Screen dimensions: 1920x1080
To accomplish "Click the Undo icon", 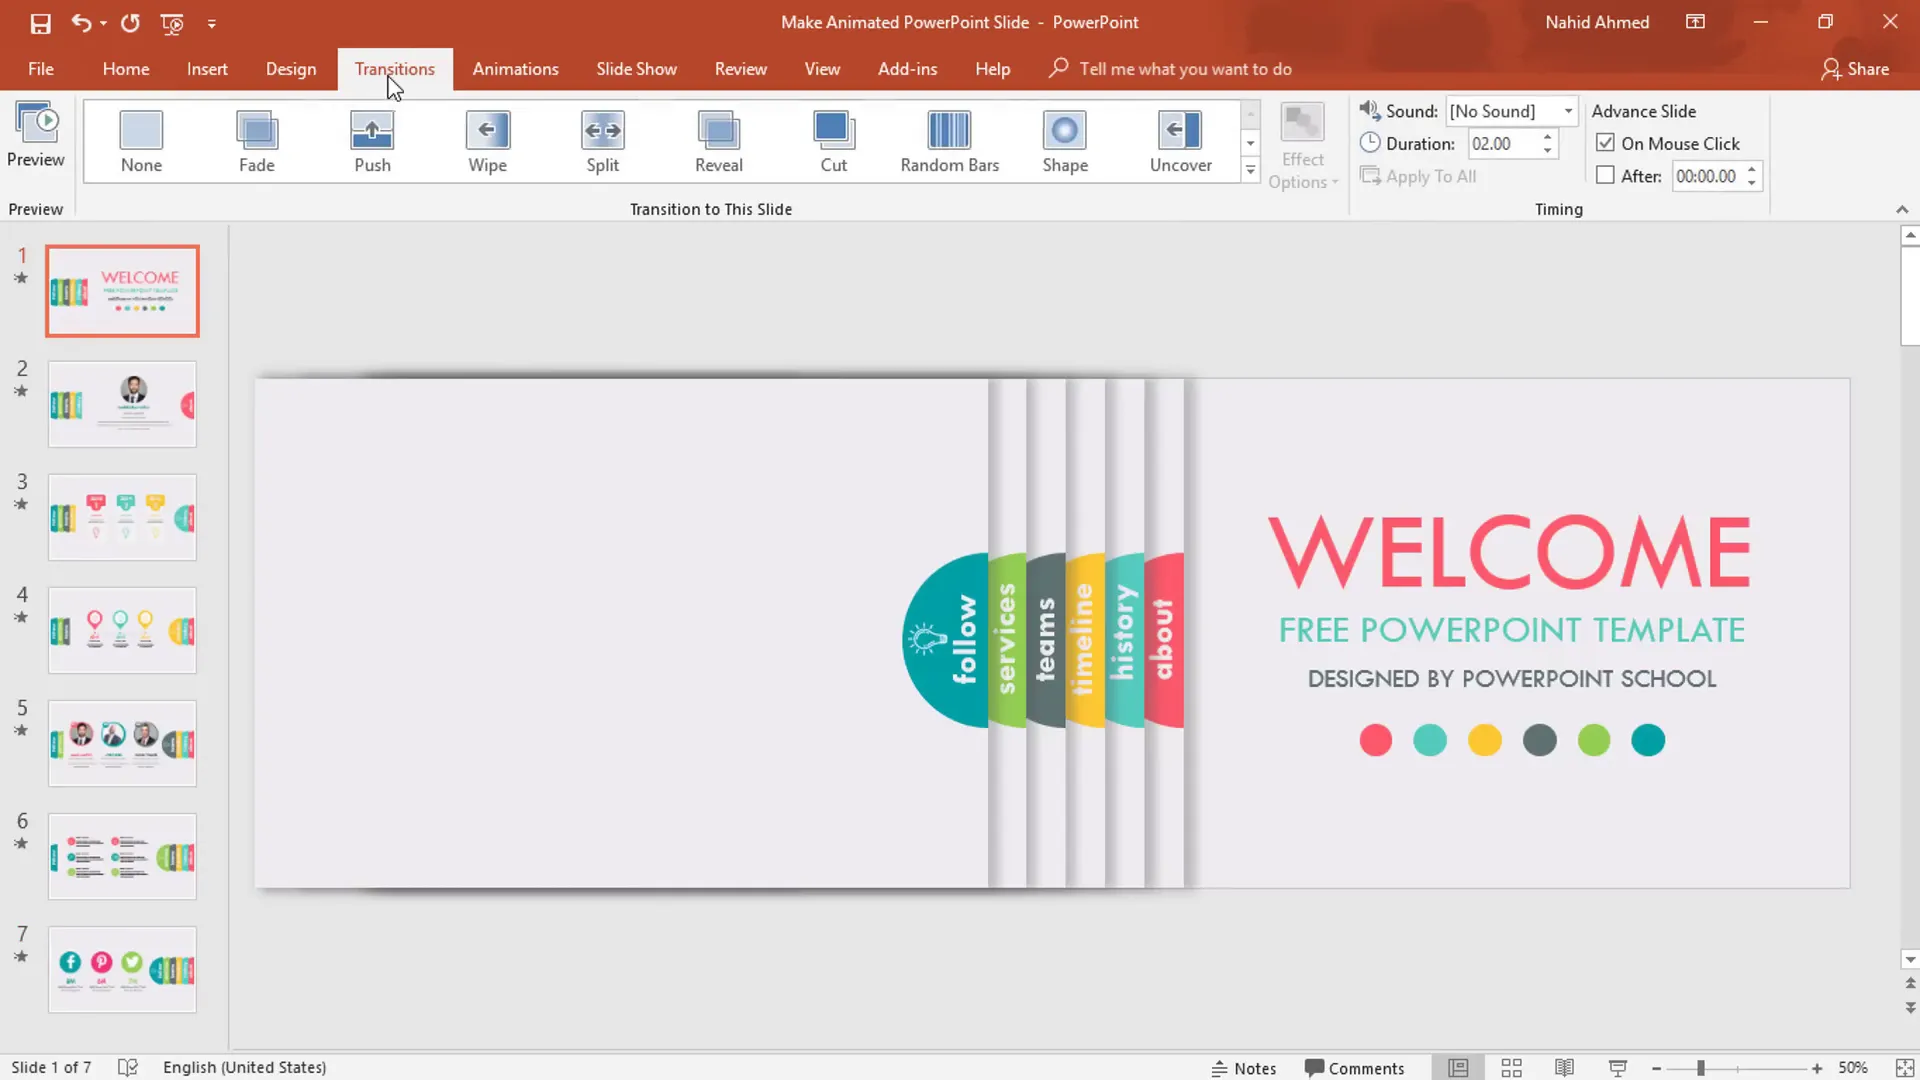I will pos(81,23).
